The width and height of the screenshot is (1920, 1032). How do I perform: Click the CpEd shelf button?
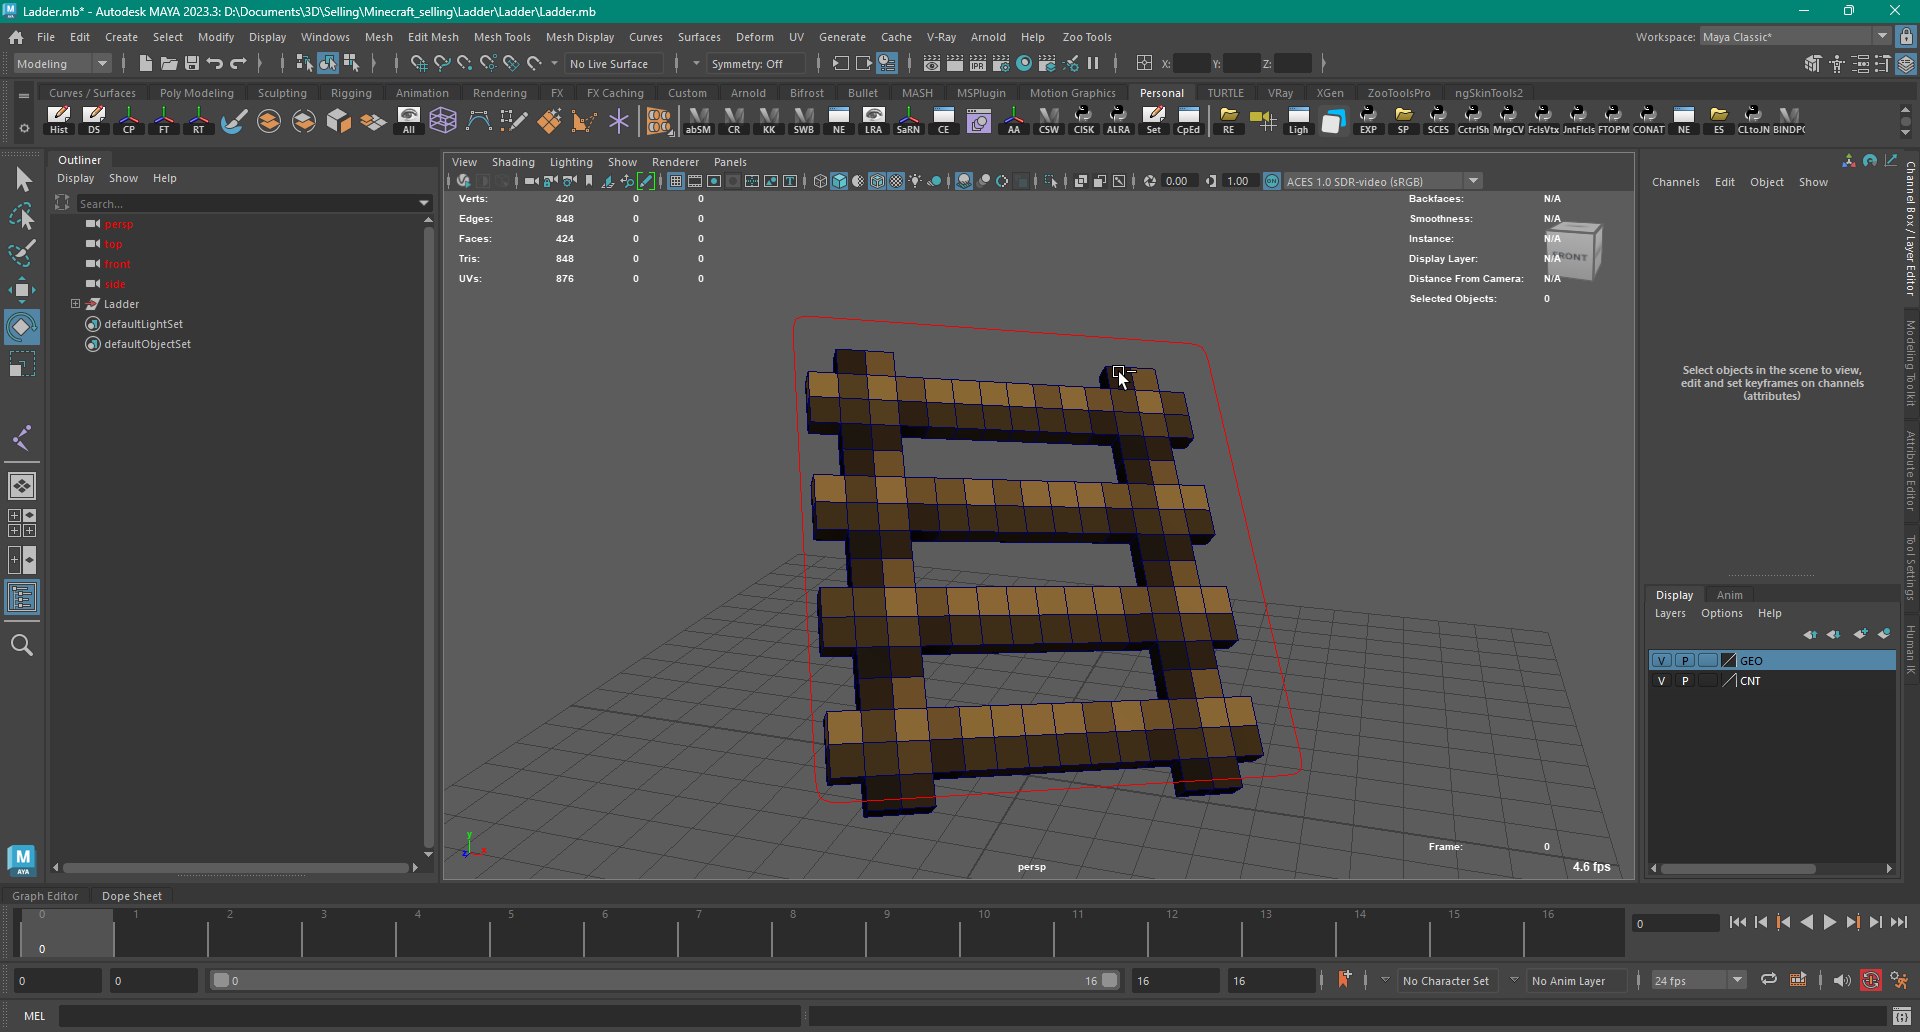coord(1188,120)
